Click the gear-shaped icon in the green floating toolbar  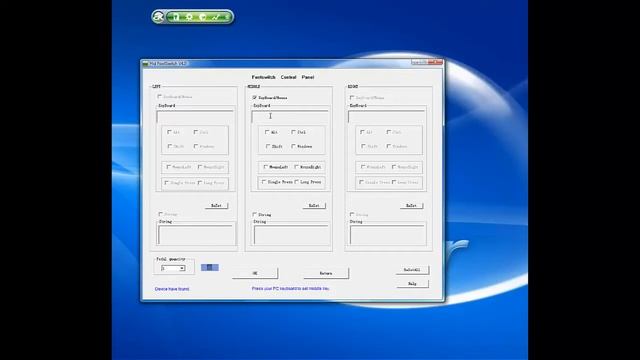pos(189,17)
